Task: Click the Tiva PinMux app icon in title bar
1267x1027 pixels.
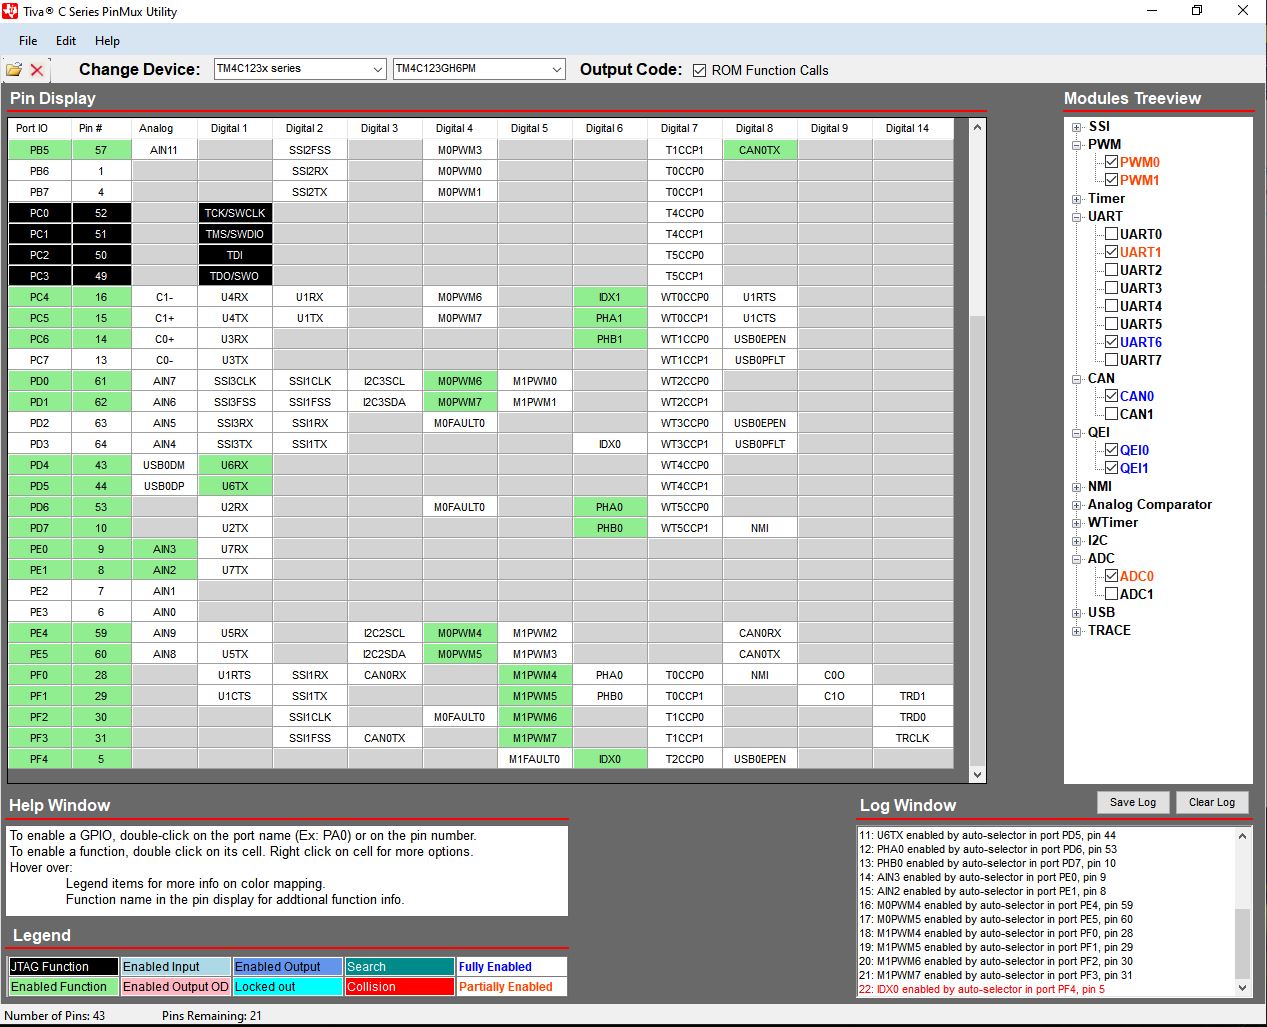Action: tap(11, 12)
